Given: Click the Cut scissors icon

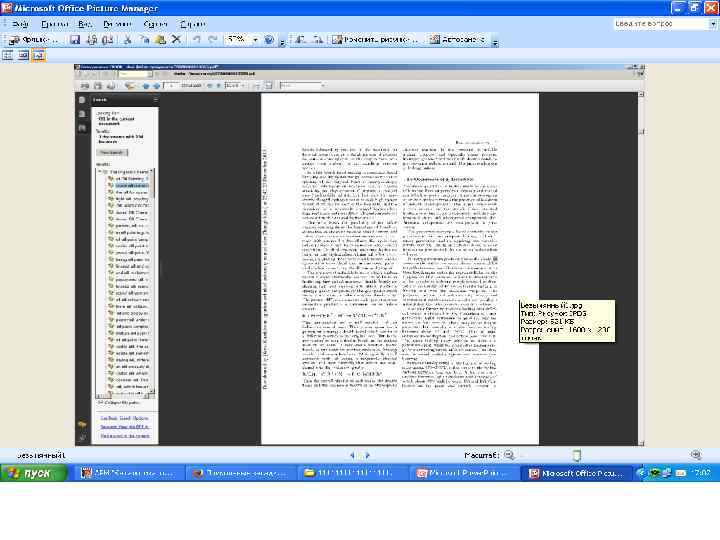Looking at the screenshot, I should point(128,40).
